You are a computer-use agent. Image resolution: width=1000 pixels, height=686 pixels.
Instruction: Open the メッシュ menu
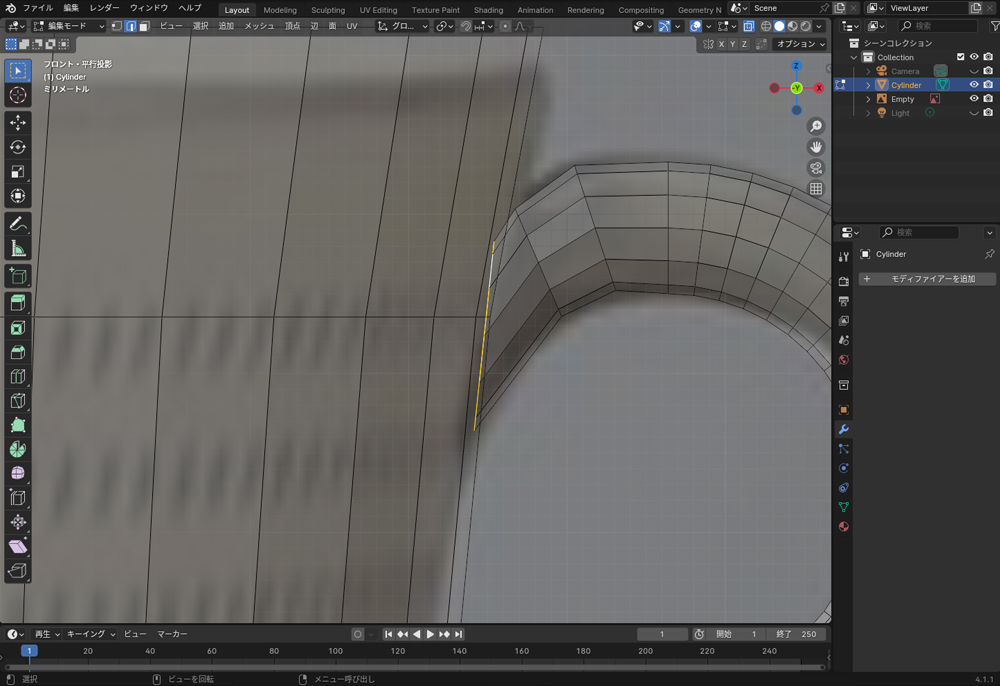click(259, 26)
